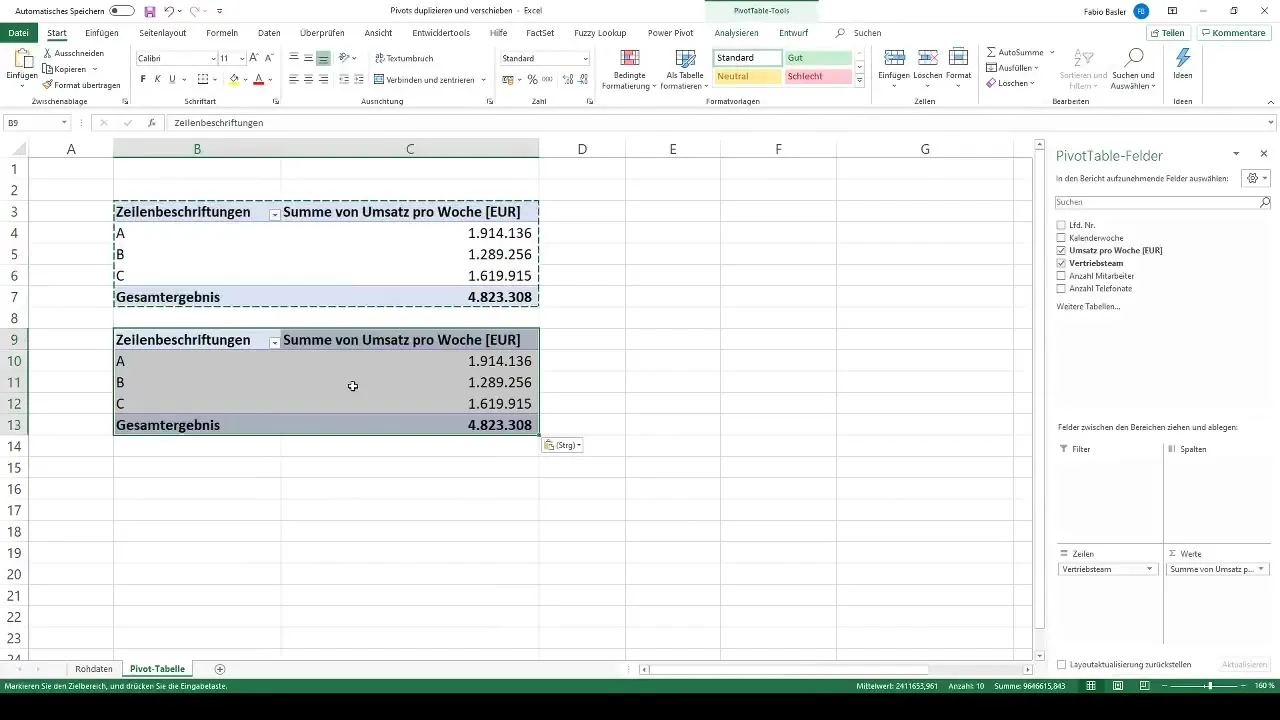Click in the PivotTable Suchen field
This screenshot has height=720, width=1280.
(1158, 202)
